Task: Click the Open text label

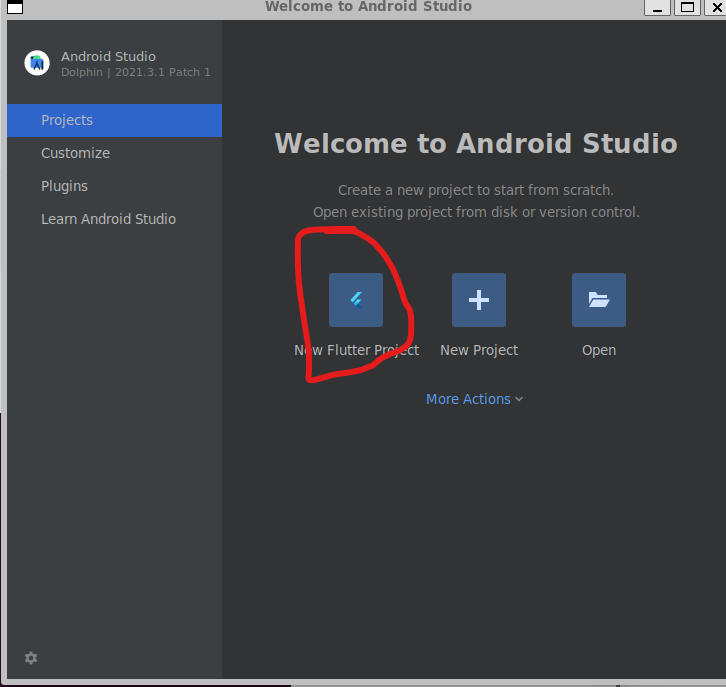Action: point(599,350)
